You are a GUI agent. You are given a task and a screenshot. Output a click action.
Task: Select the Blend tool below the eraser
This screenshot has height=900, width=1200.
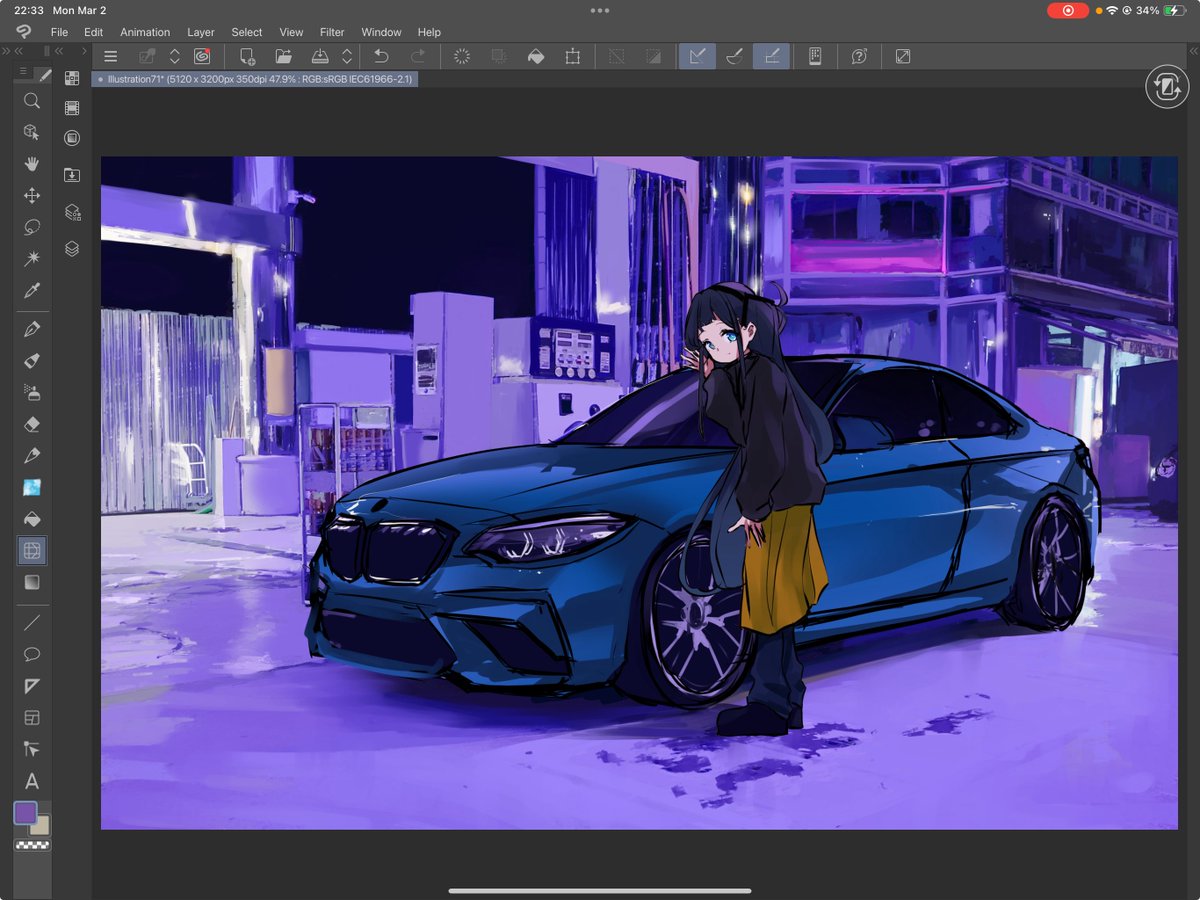pos(32,456)
